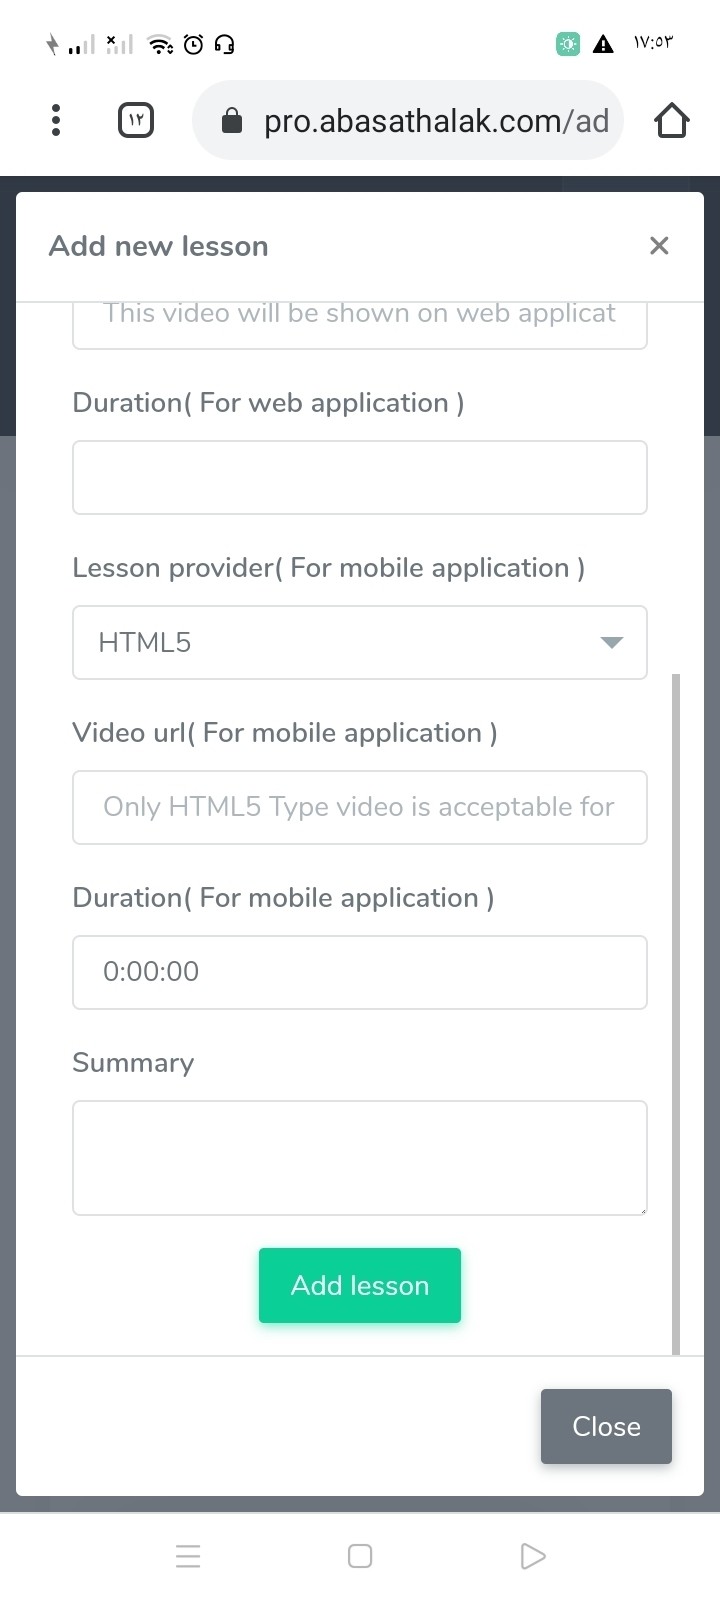Close the Add new lesson dialog with X
This screenshot has width=720, height=1600.
(x=658, y=246)
